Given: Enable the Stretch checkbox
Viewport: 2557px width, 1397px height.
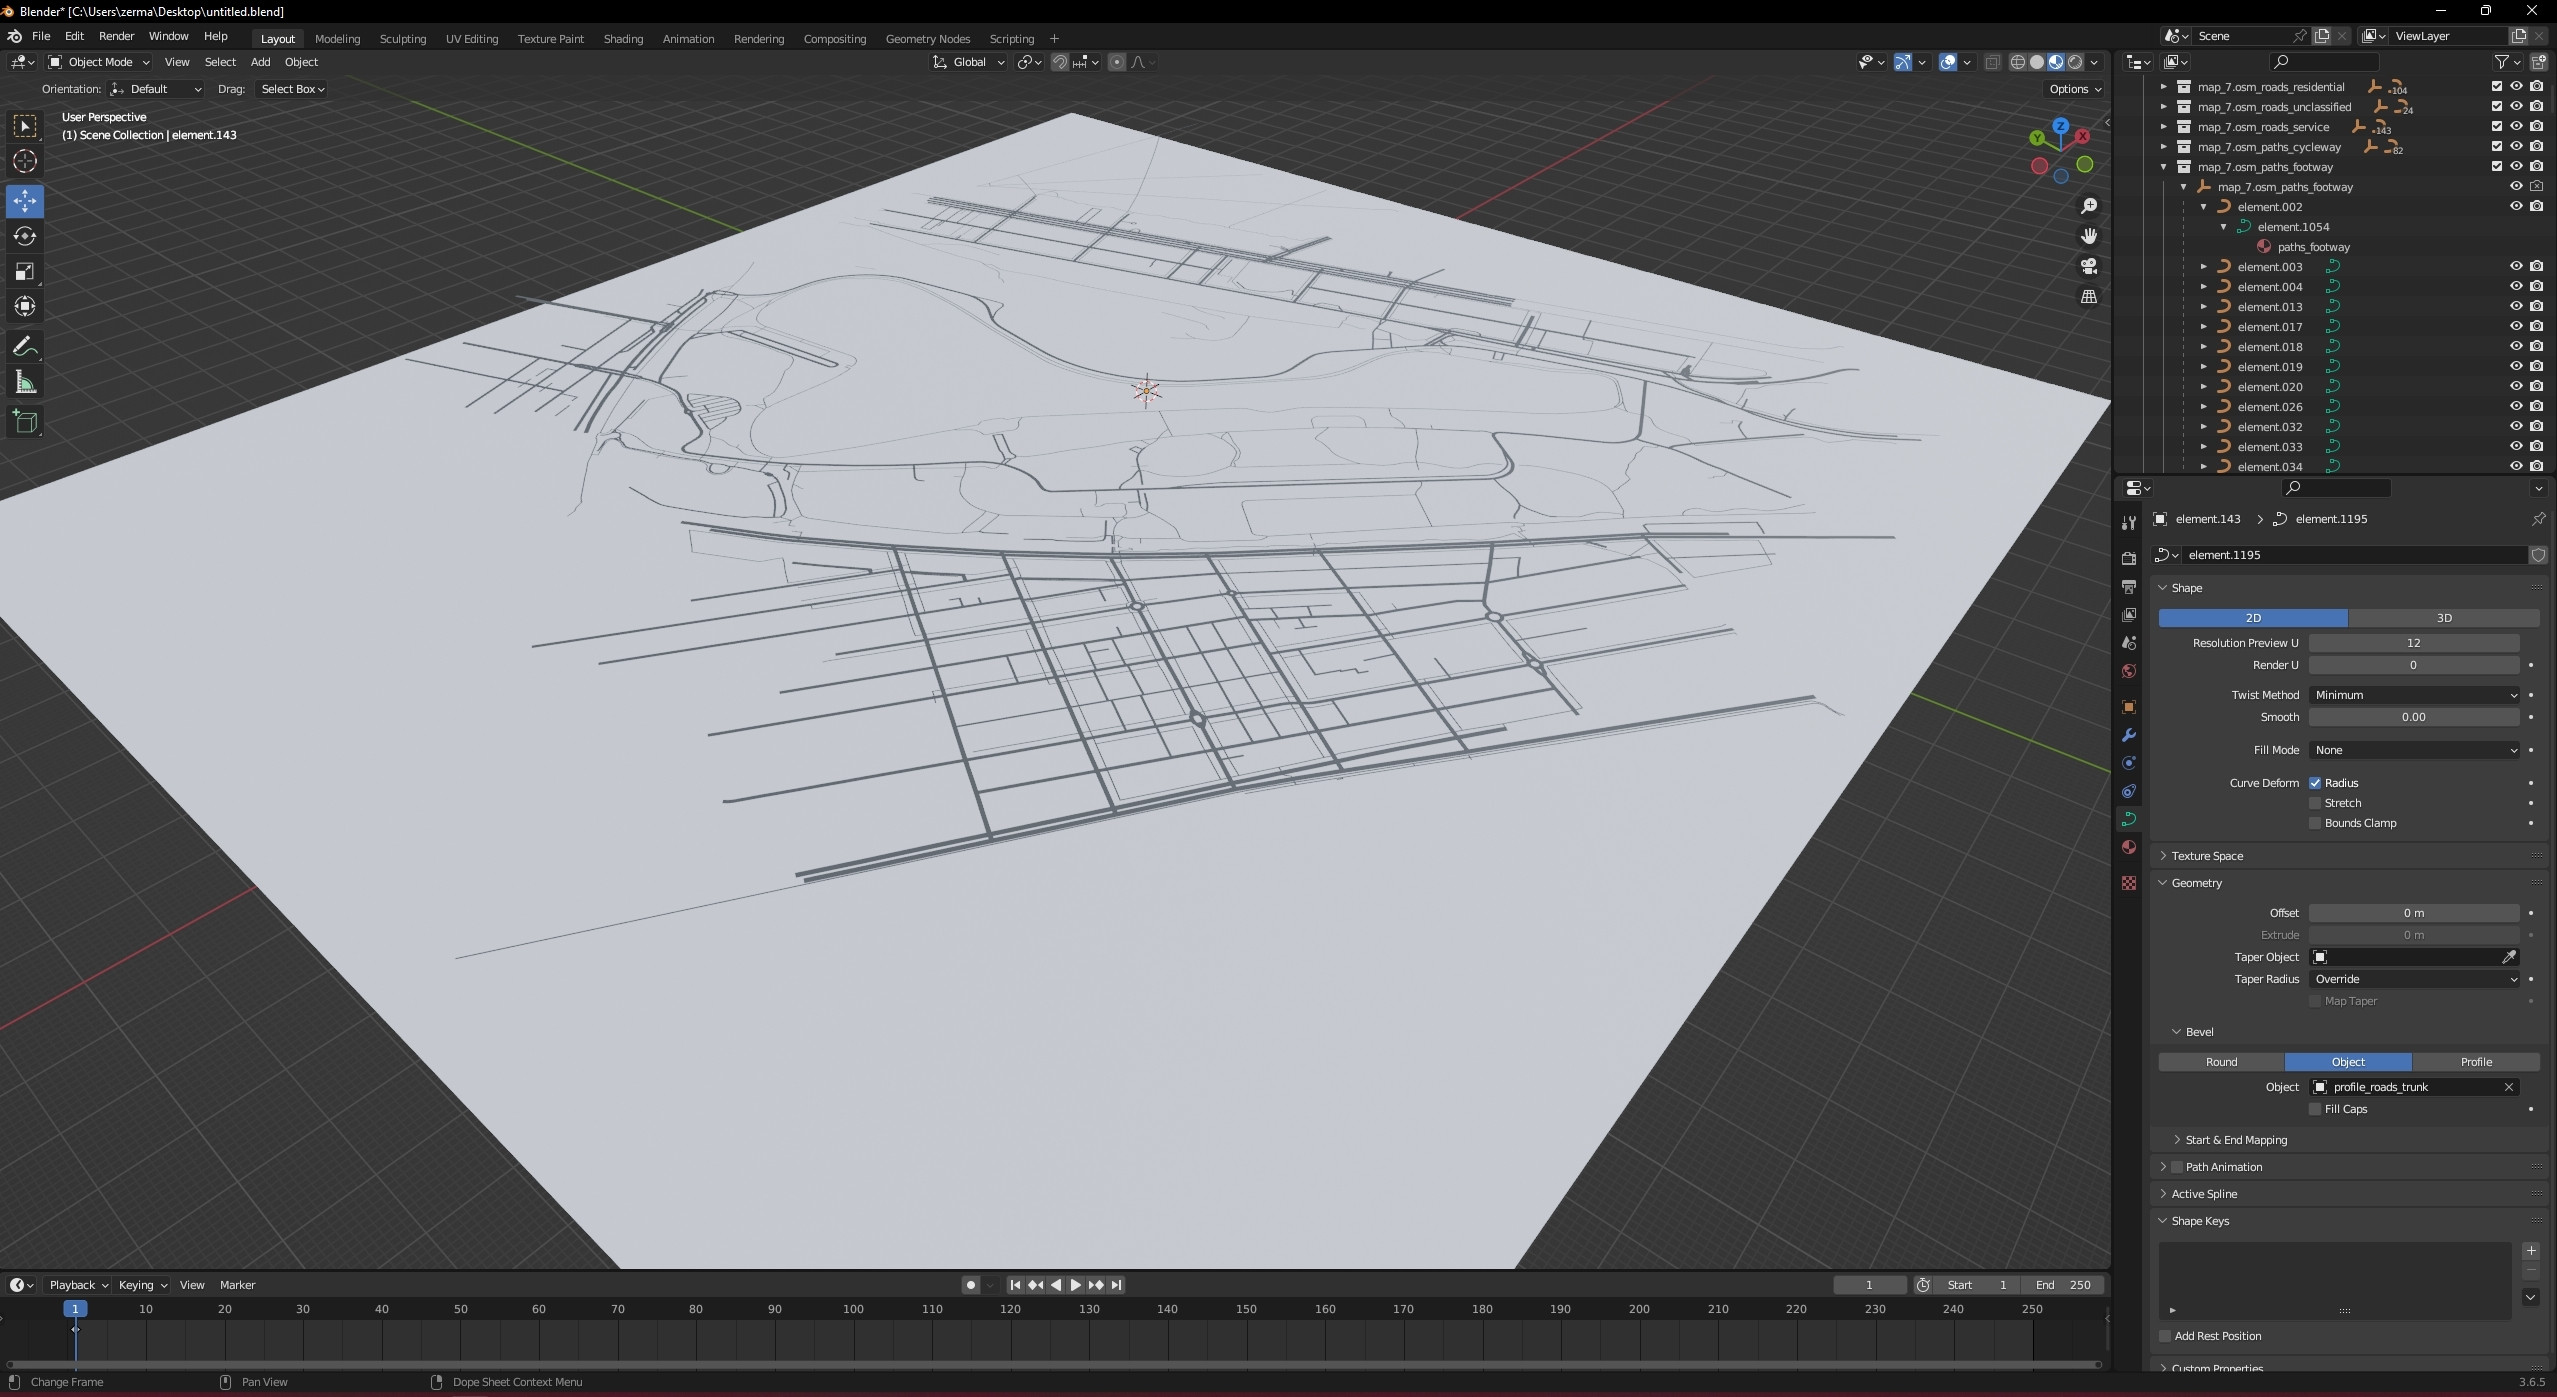Looking at the screenshot, I should 2315,803.
